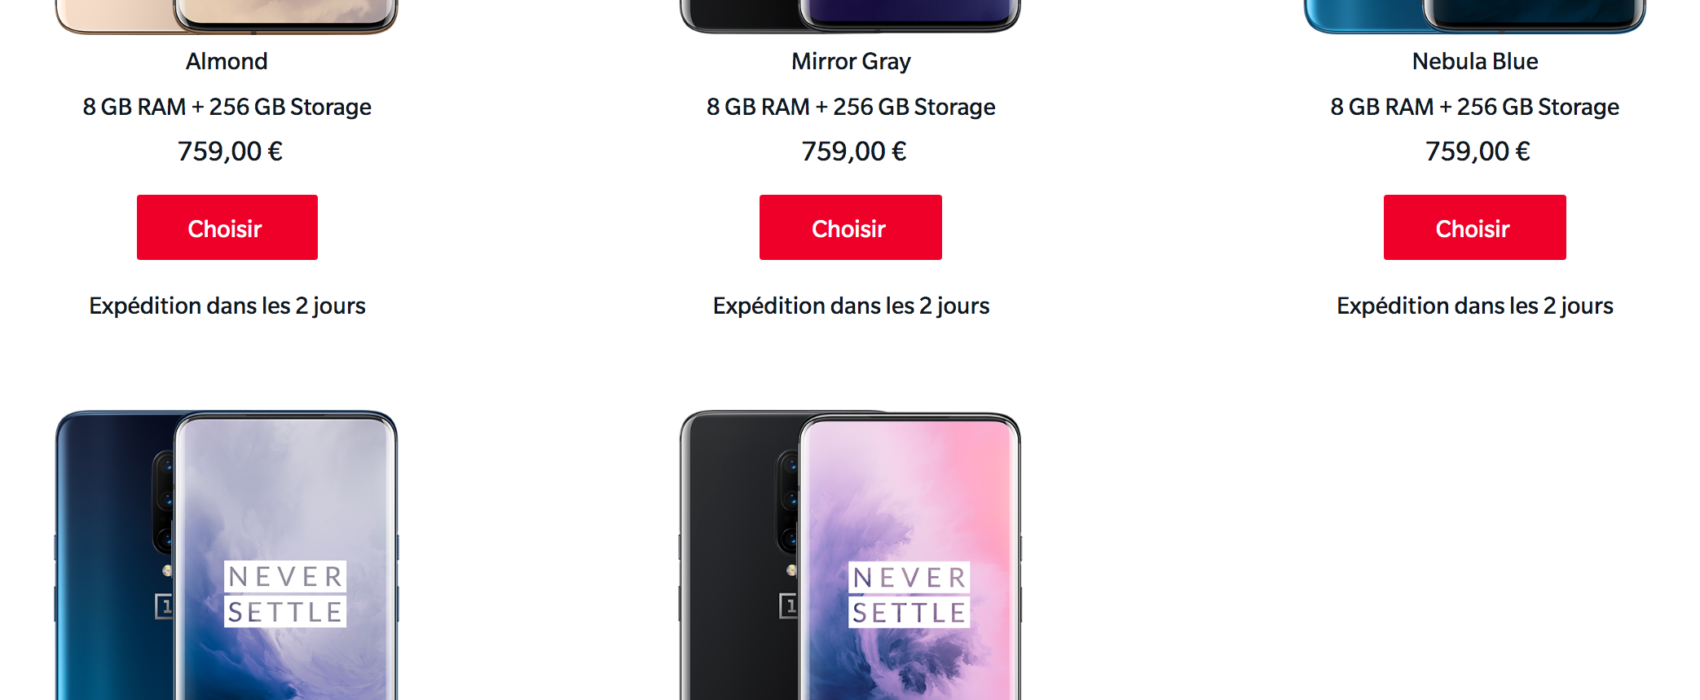Click the 759,00 € price under Nebula Blue
Viewport: 1700px width, 700px height.
tap(1478, 151)
